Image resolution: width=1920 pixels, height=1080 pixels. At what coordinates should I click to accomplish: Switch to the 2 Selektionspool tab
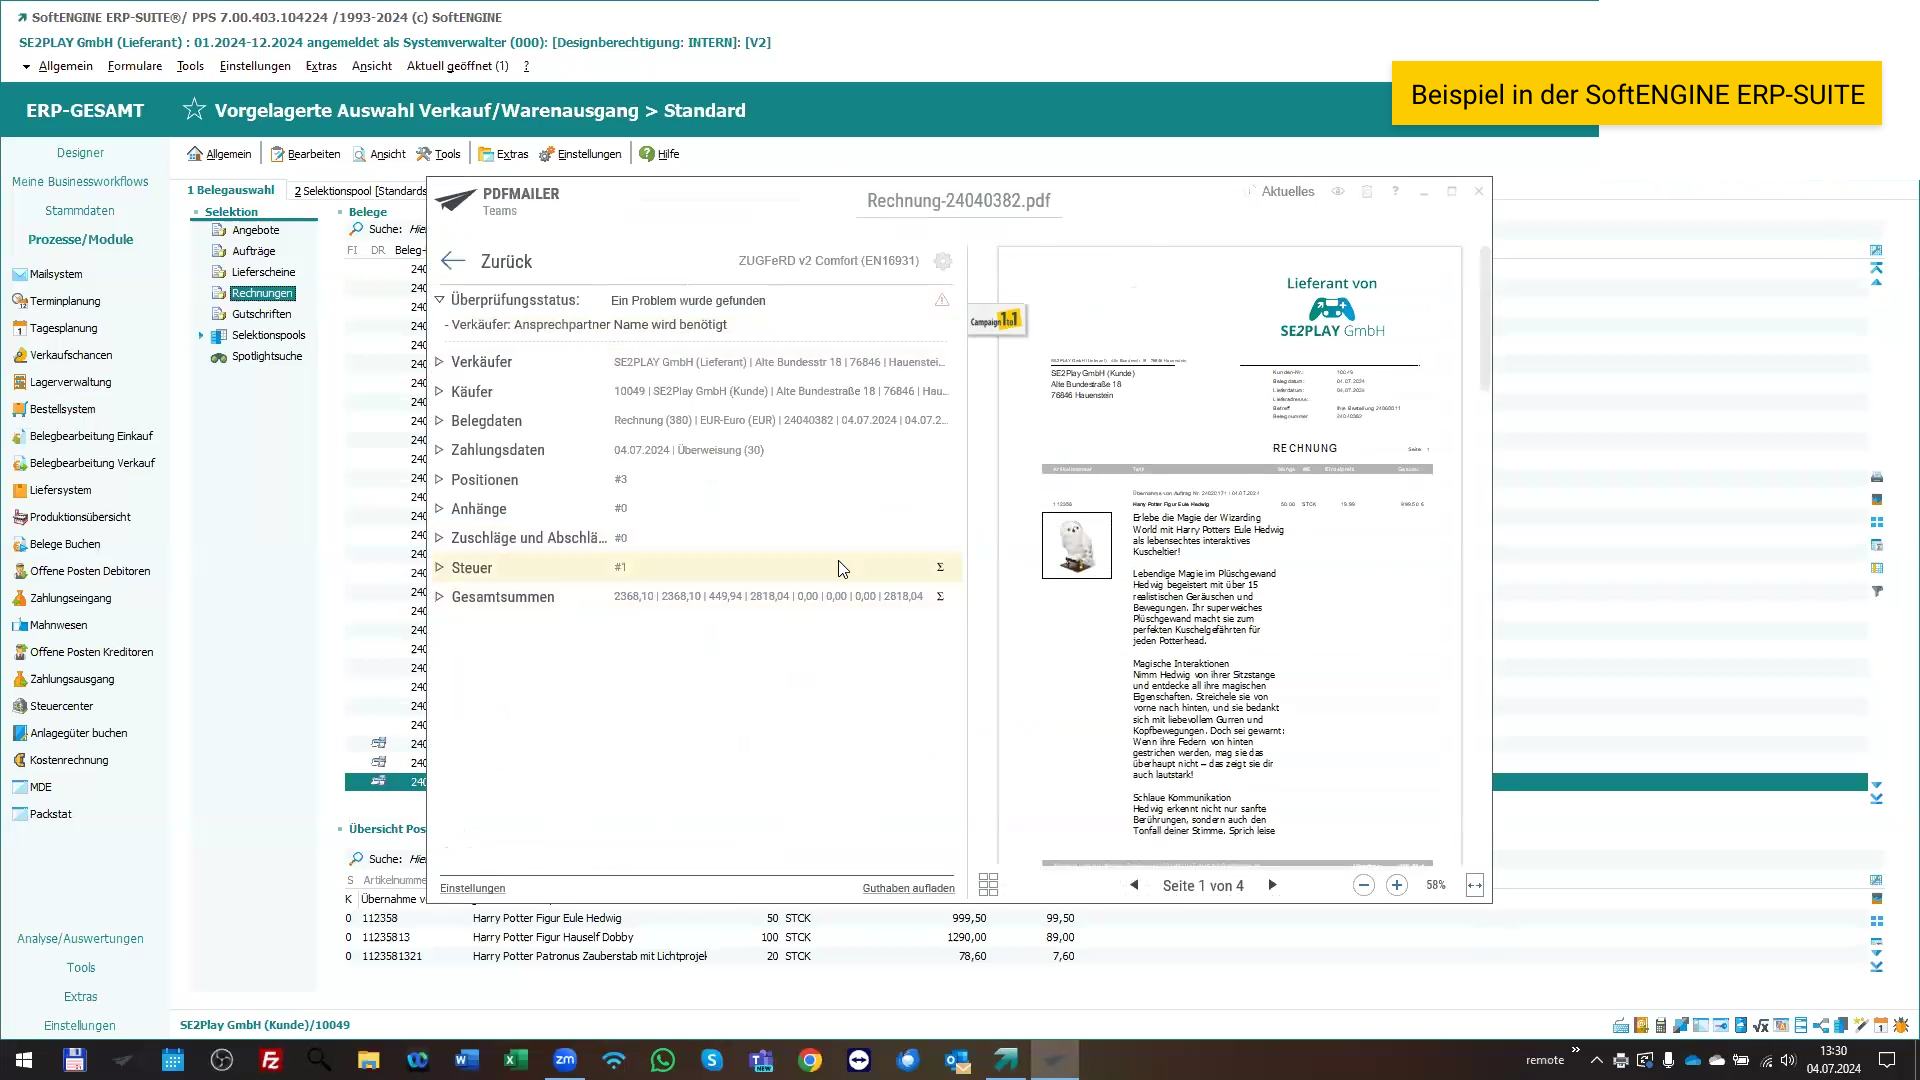tap(360, 190)
